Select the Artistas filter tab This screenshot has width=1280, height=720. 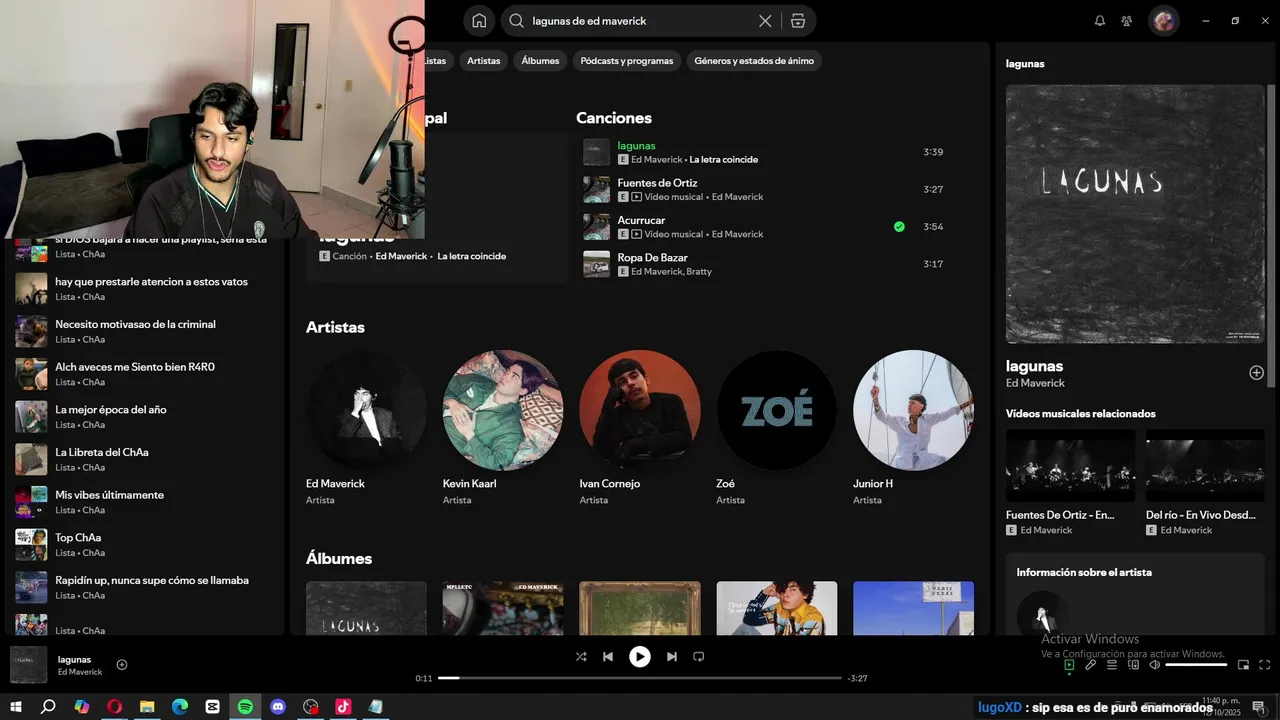point(483,61)
